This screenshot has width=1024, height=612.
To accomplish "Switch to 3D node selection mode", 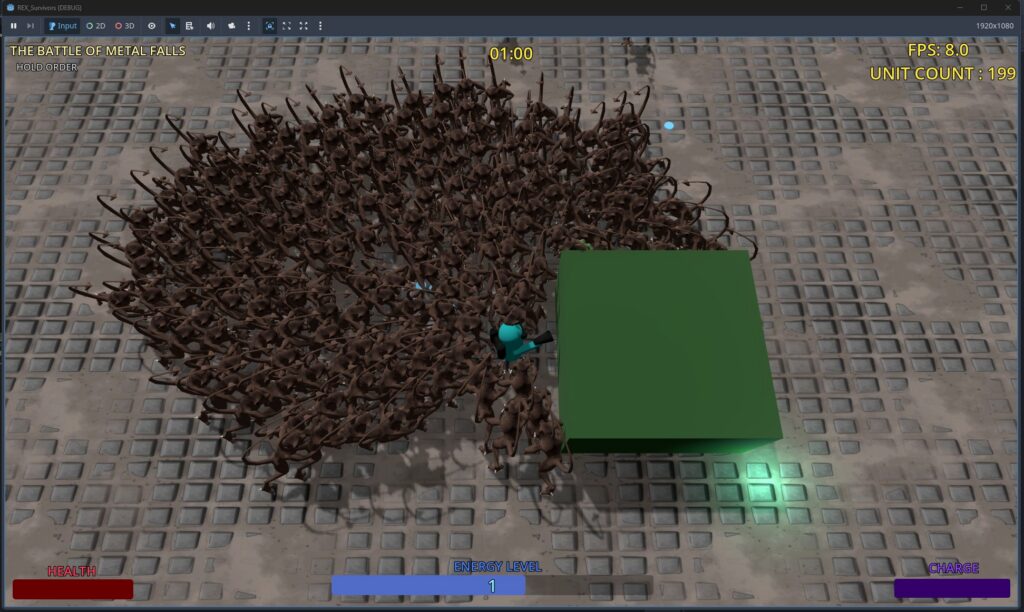I will coord(125,25).
